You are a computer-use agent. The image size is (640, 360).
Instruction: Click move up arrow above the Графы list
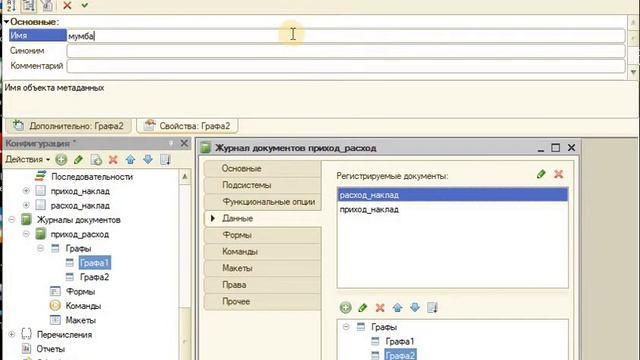pos(398,307)
